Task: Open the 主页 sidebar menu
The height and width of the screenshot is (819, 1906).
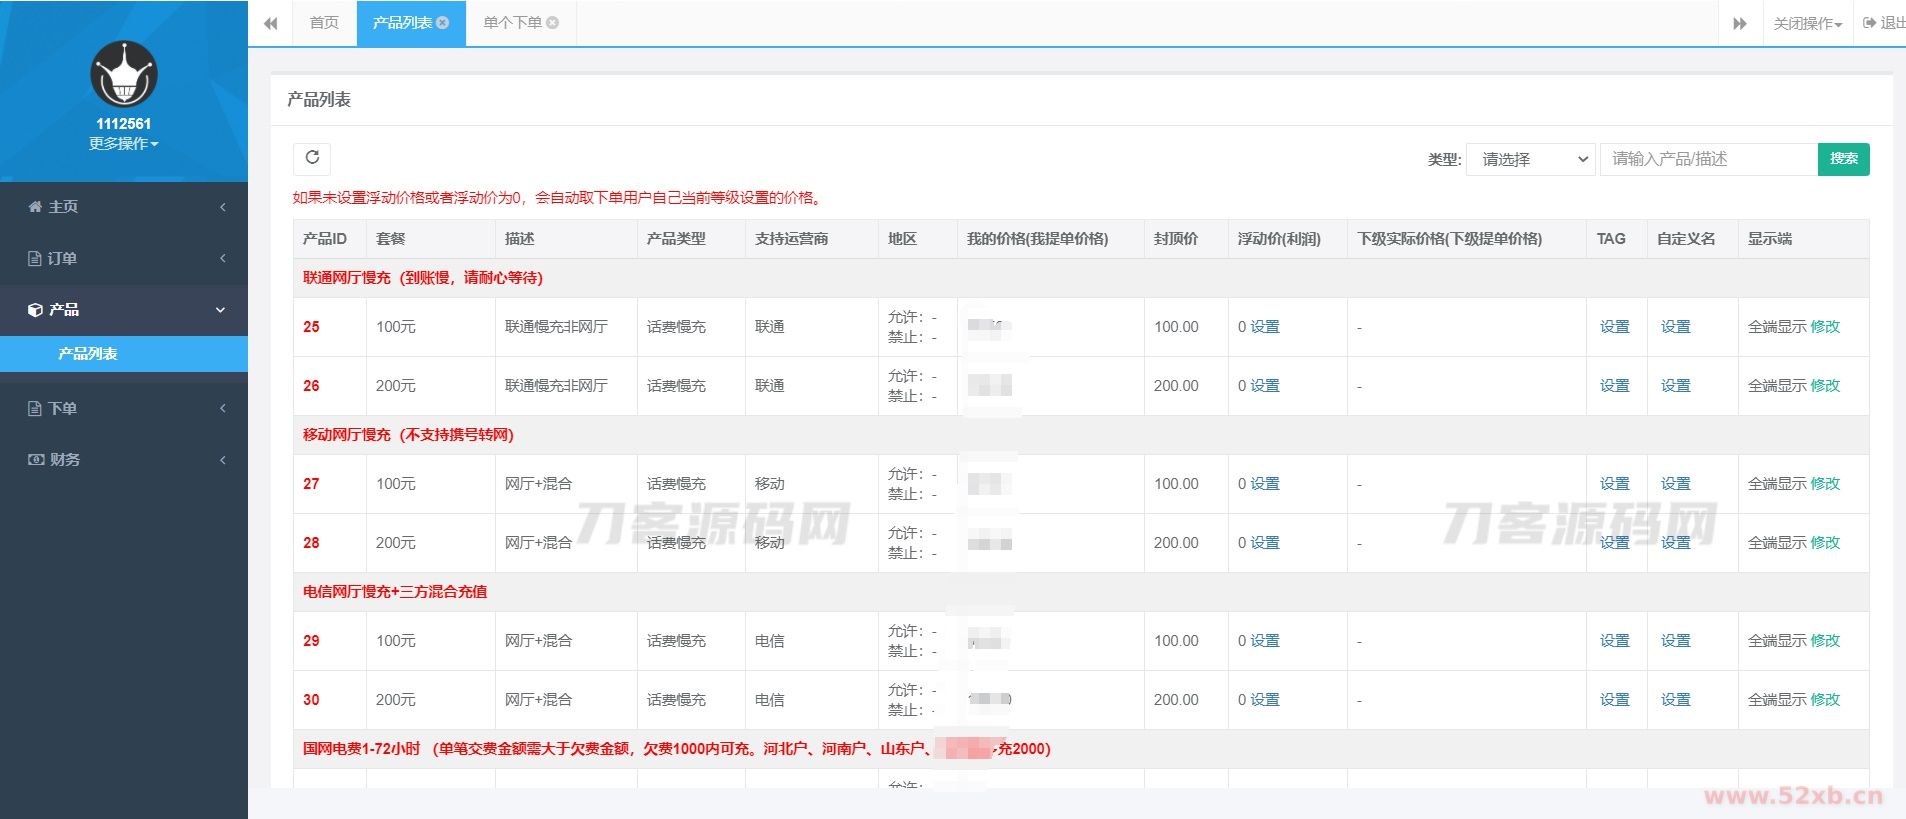Action: [x=124, y=207]
